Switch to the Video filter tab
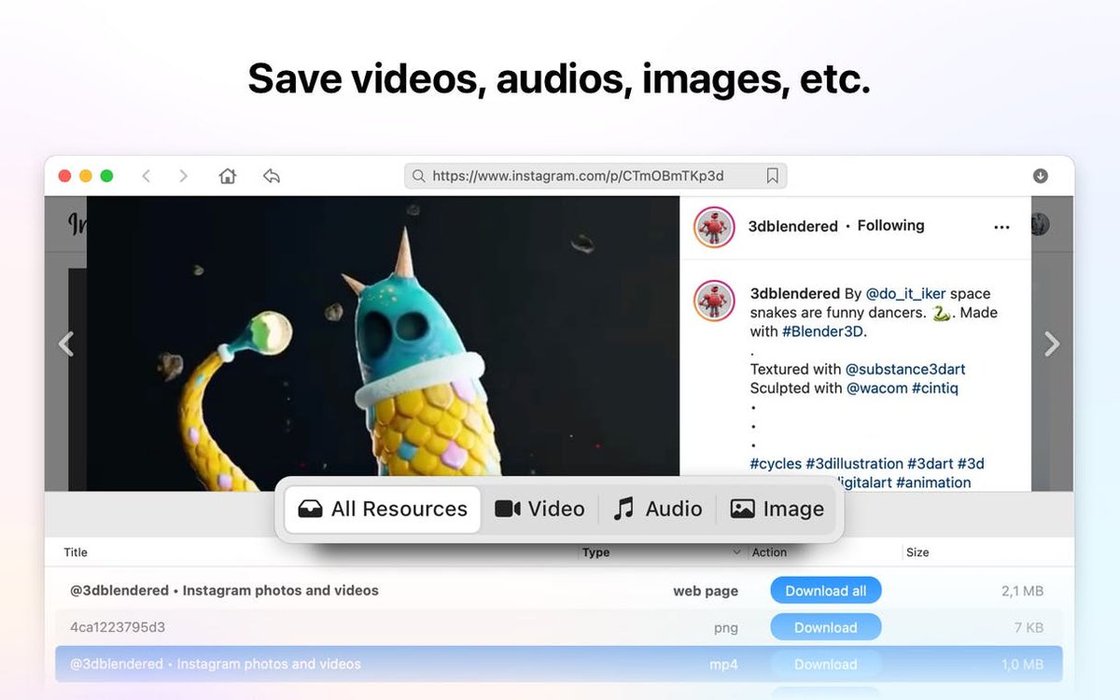The height and width of the screenshot is (700, 1120). click(x=540, y=509)
